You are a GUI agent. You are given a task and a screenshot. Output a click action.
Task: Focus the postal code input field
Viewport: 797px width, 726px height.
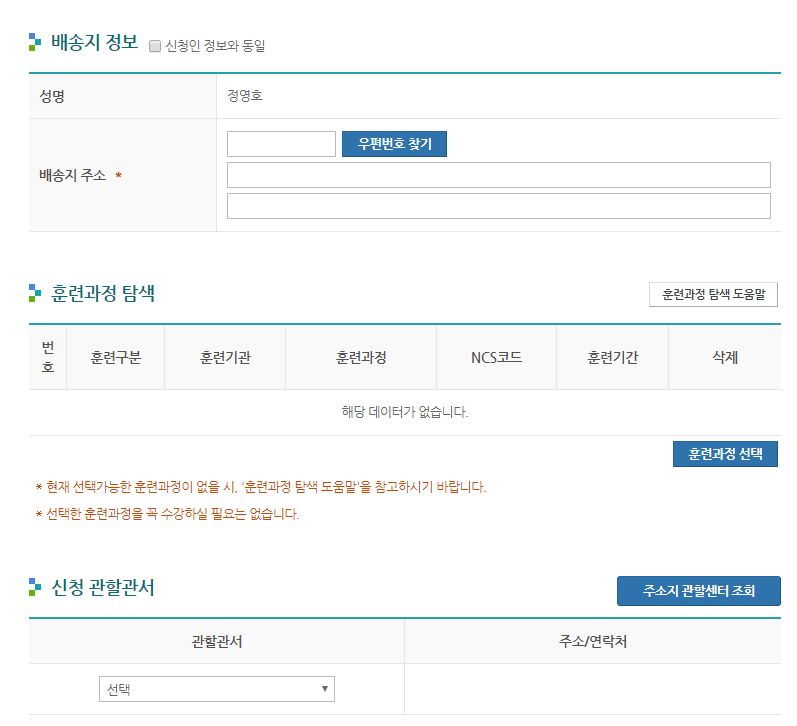point(281,144)
